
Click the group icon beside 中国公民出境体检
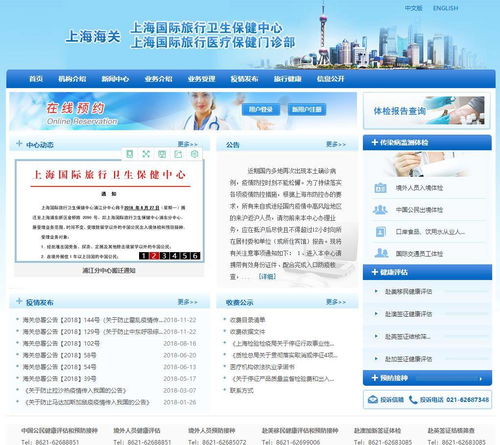(x=380, y=210)
